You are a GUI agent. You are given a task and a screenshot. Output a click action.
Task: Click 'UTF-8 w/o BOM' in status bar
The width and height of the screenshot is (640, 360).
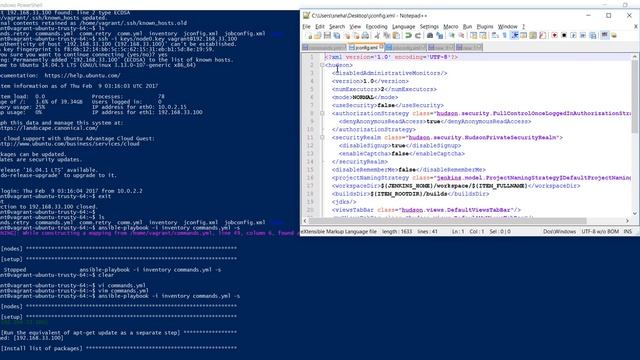600,231
